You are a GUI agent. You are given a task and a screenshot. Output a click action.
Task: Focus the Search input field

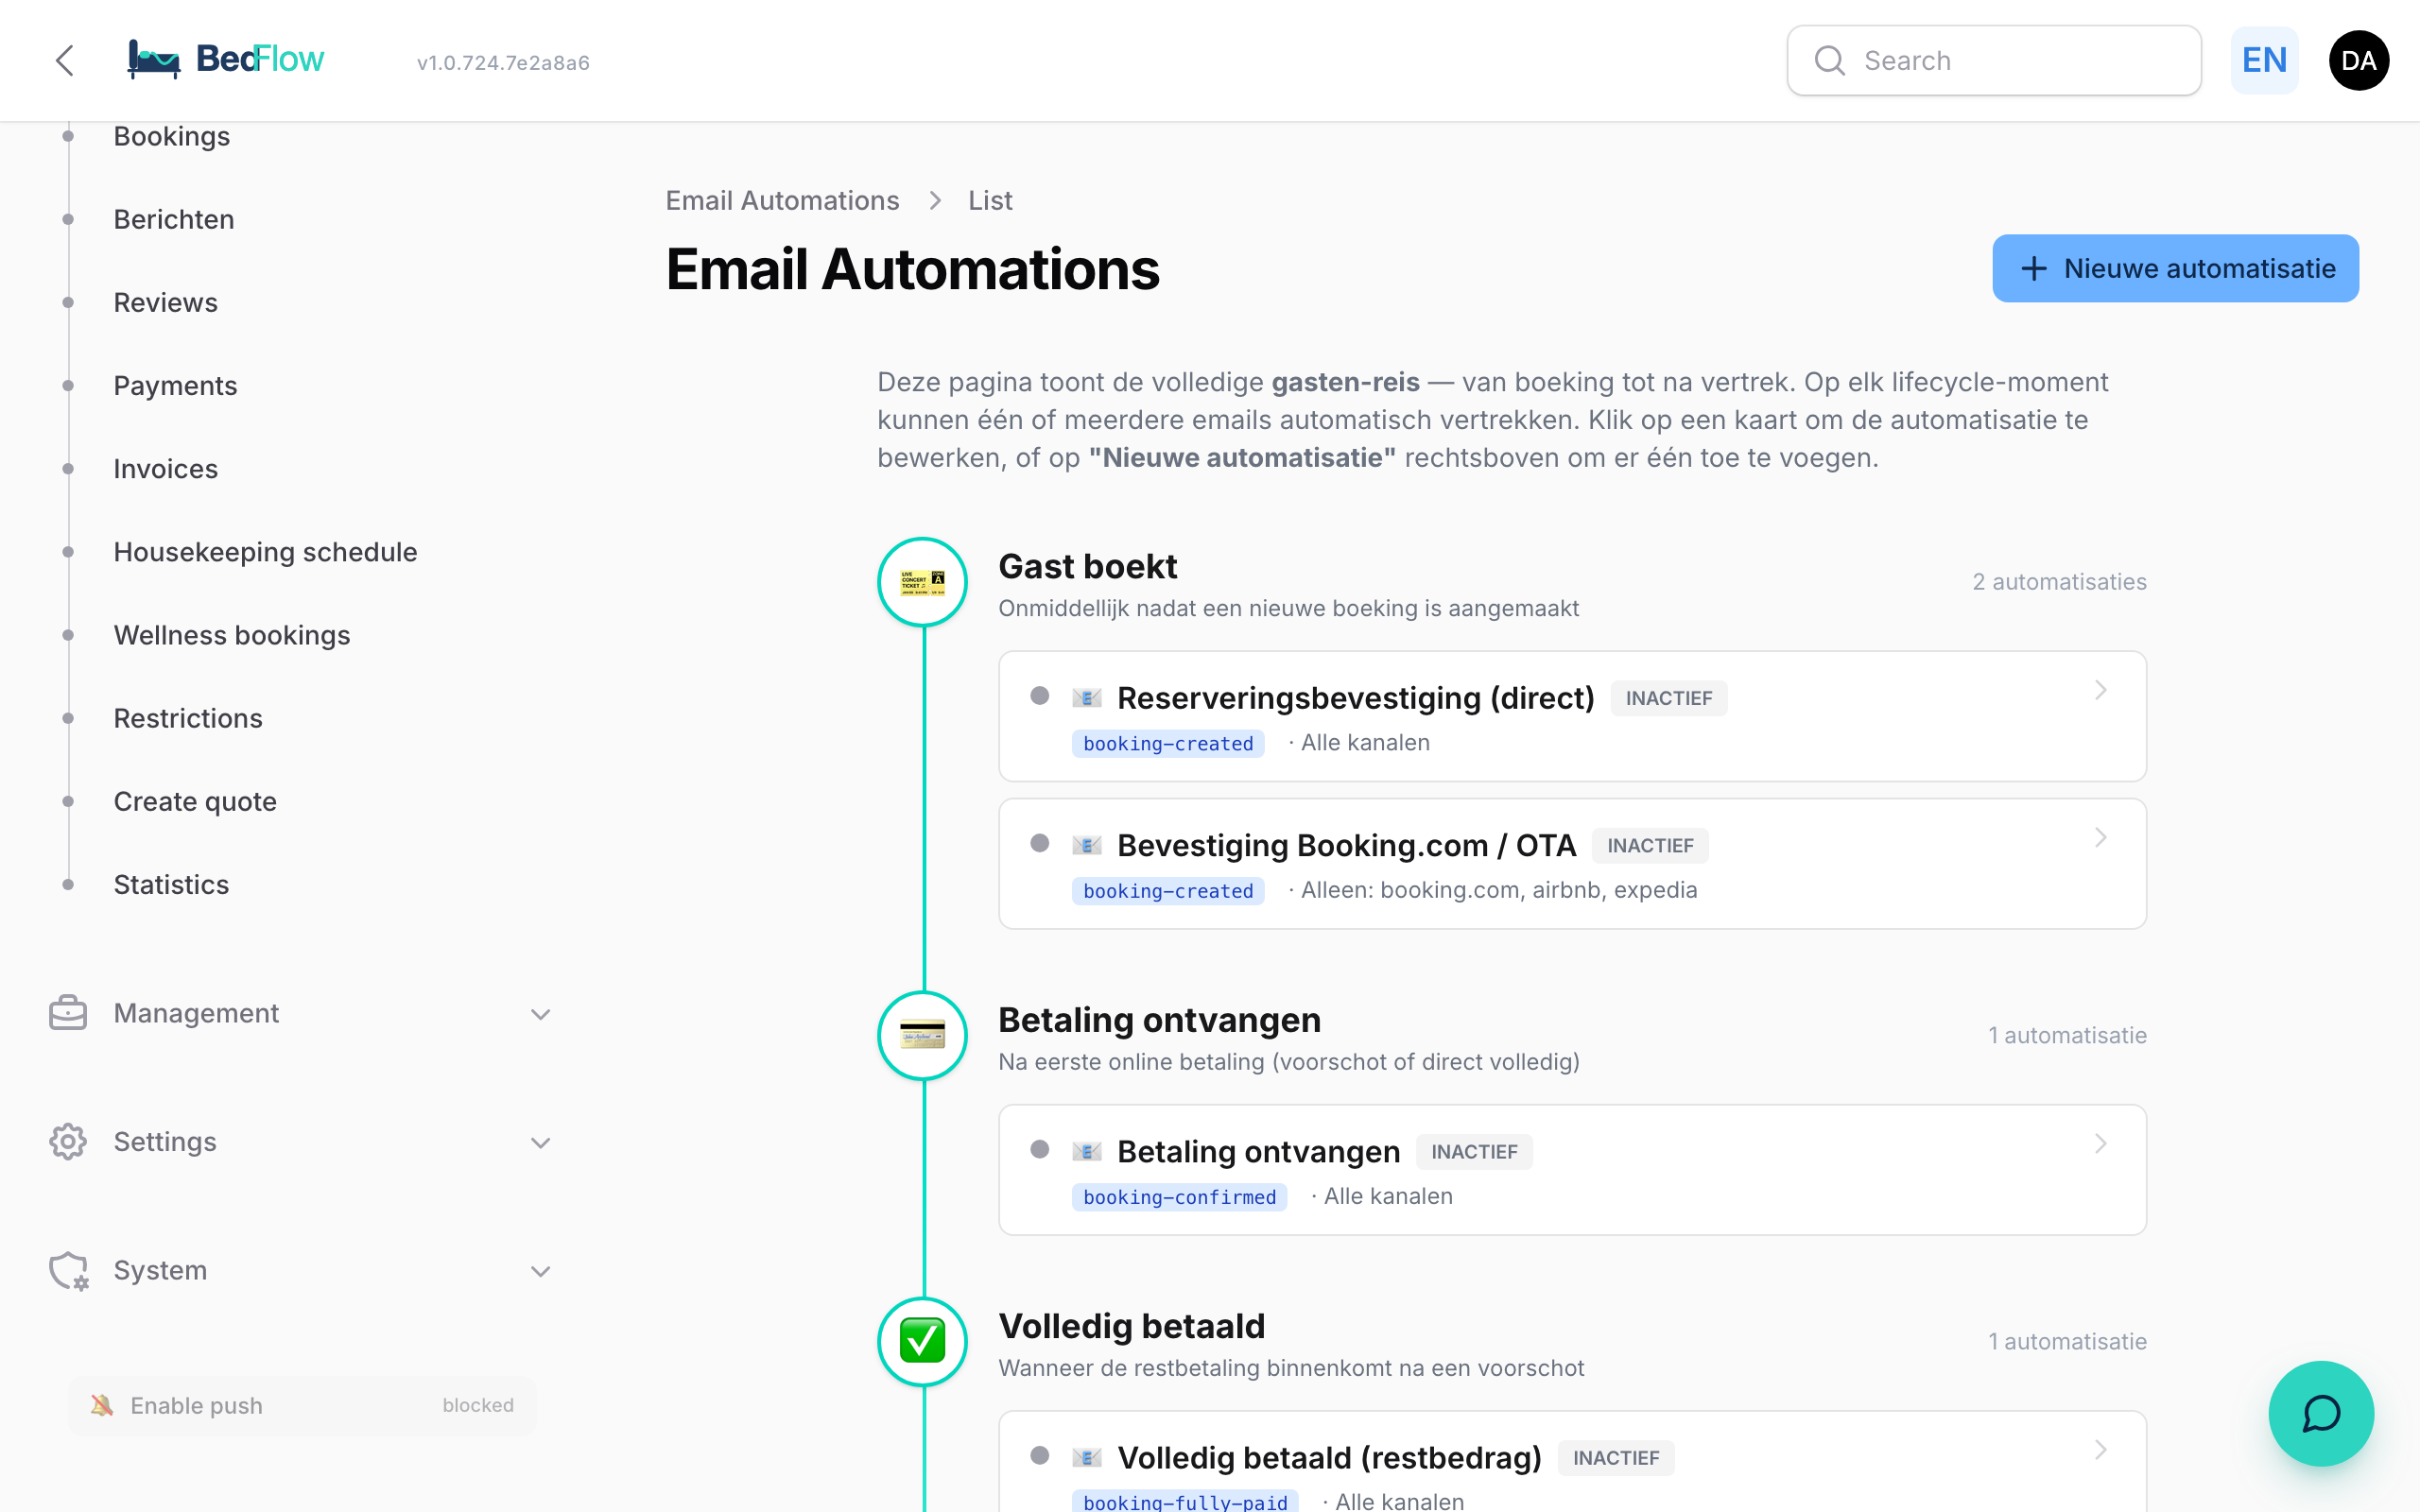(x=1994, y=61)
